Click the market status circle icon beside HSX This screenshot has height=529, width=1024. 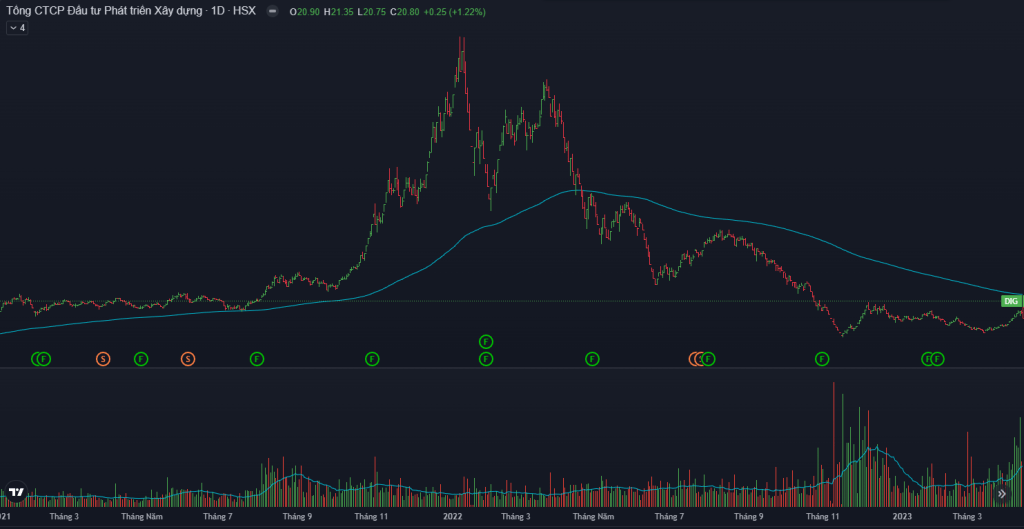tap(272, 11)
